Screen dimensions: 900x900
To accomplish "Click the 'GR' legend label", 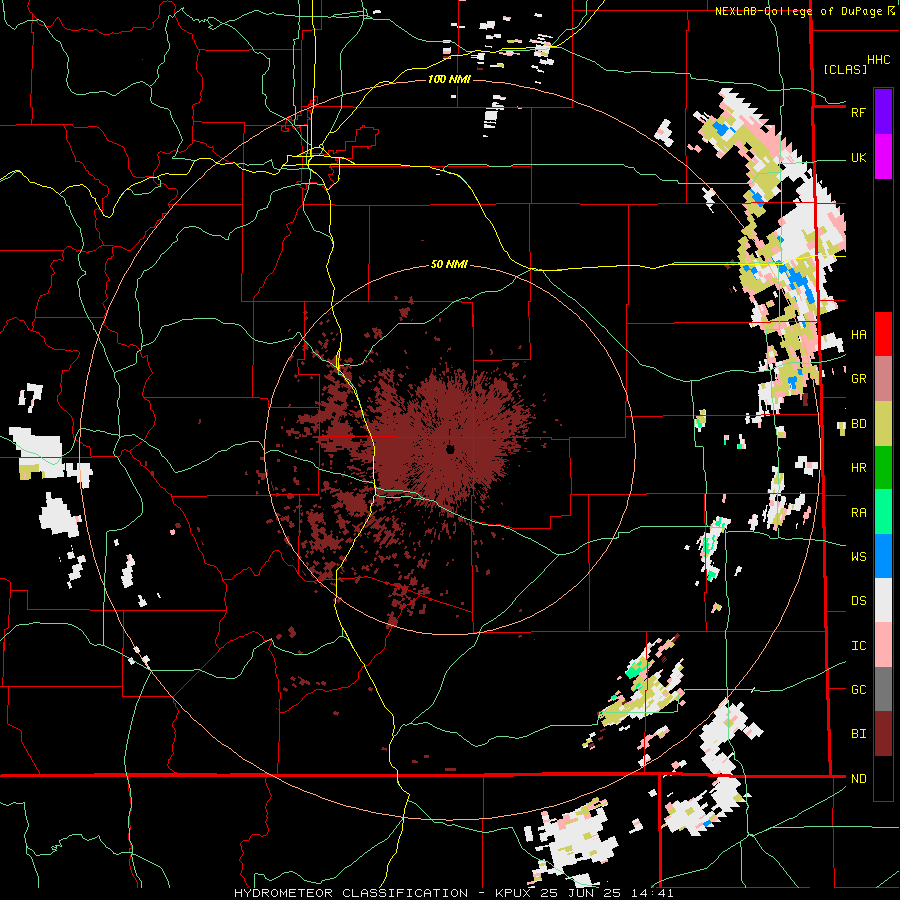I will pos(858,379).
